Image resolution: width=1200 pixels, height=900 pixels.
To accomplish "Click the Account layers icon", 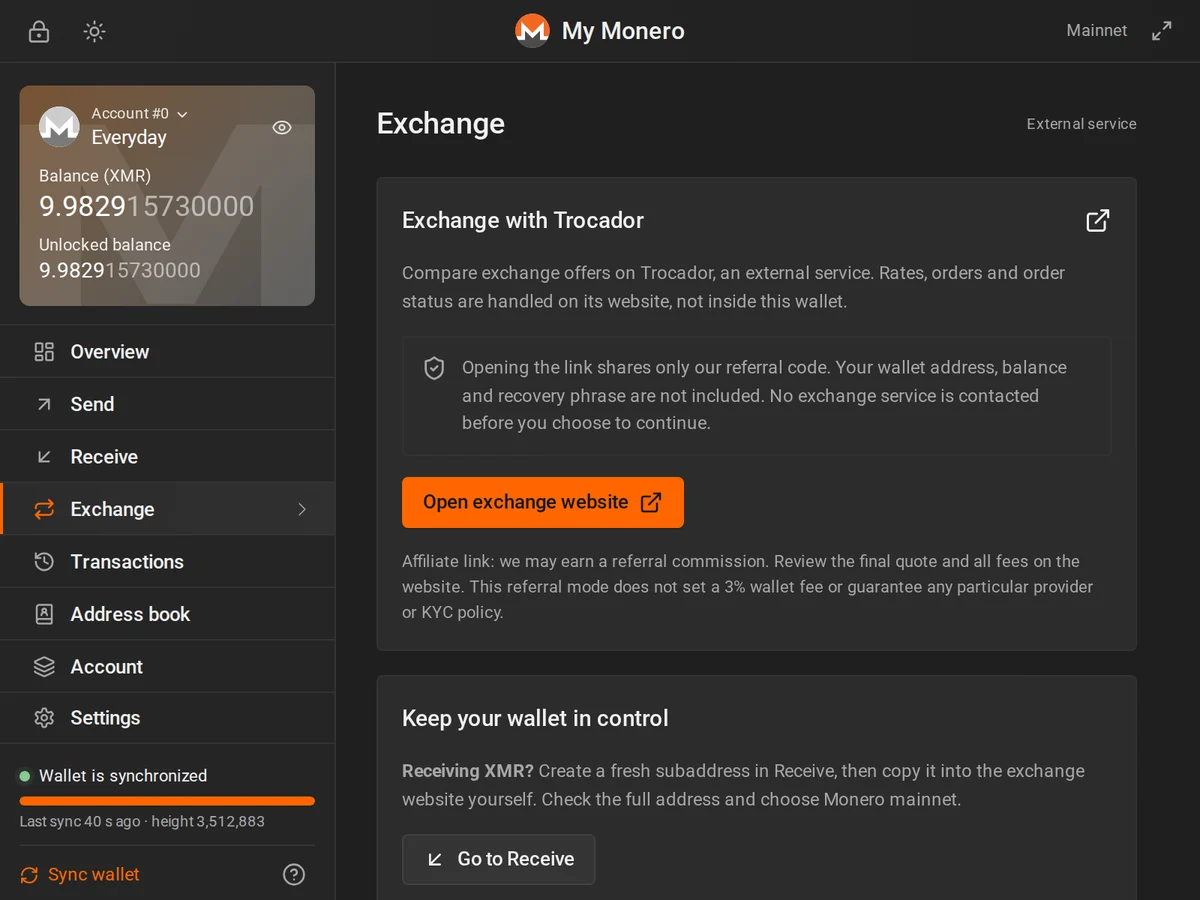I will (x=44, y=667).
